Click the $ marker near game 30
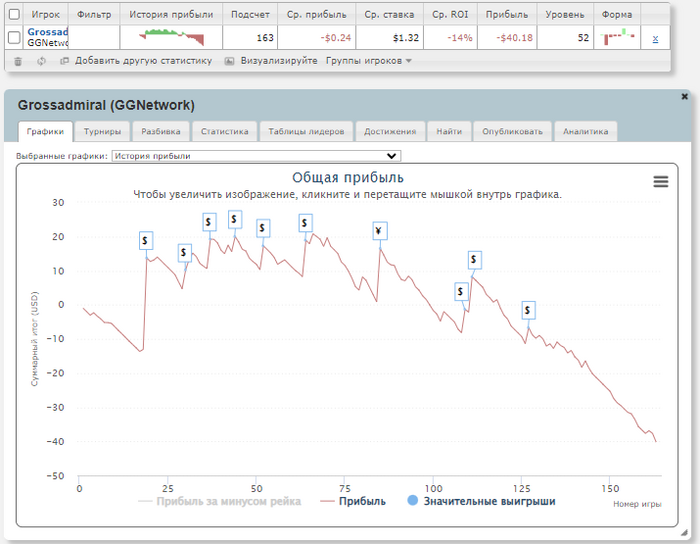Image resolution: width=700 pixels, height=544 pixels. [x=184, y=253]
